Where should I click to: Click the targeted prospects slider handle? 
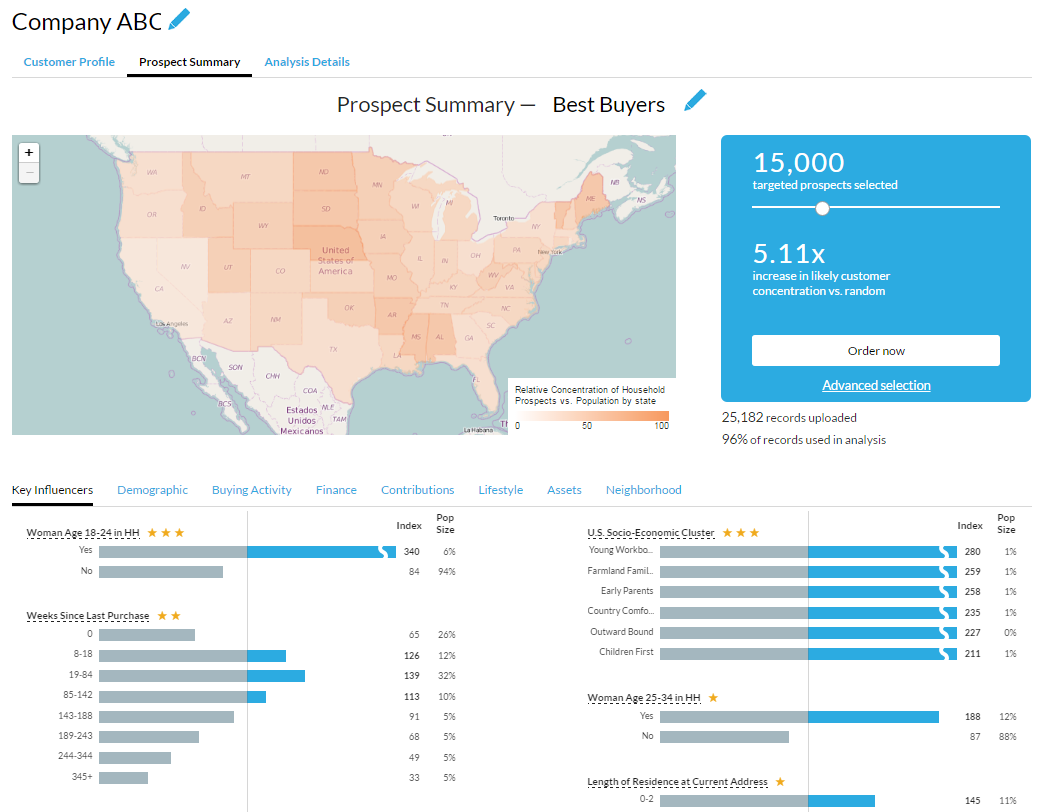pos(822,208)
